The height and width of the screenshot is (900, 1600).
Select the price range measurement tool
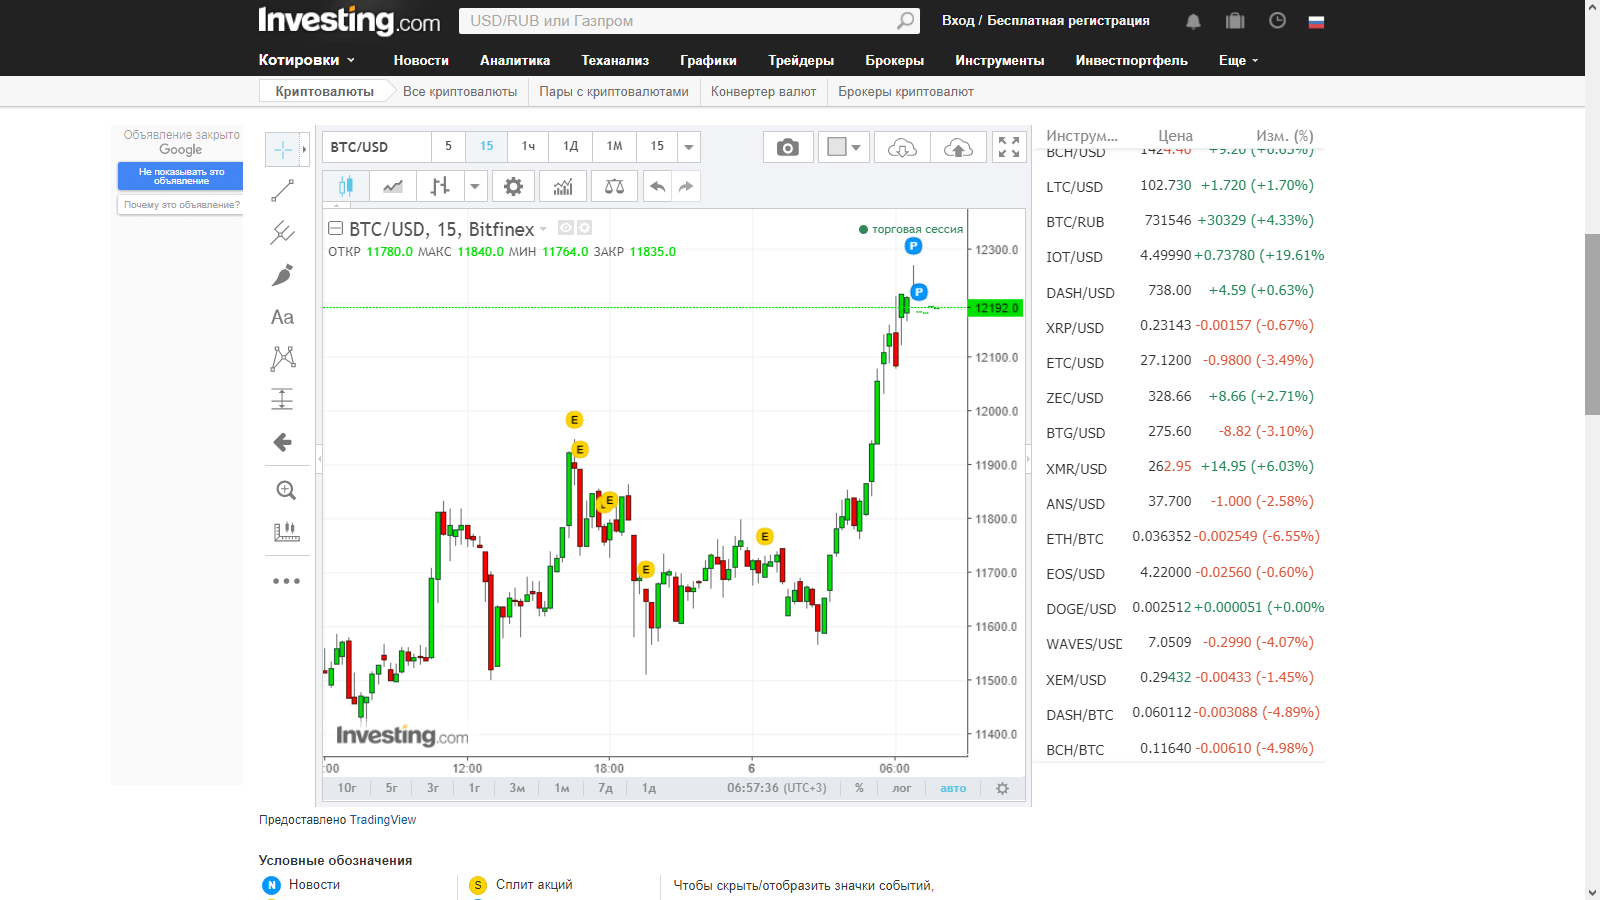point(283,400)
